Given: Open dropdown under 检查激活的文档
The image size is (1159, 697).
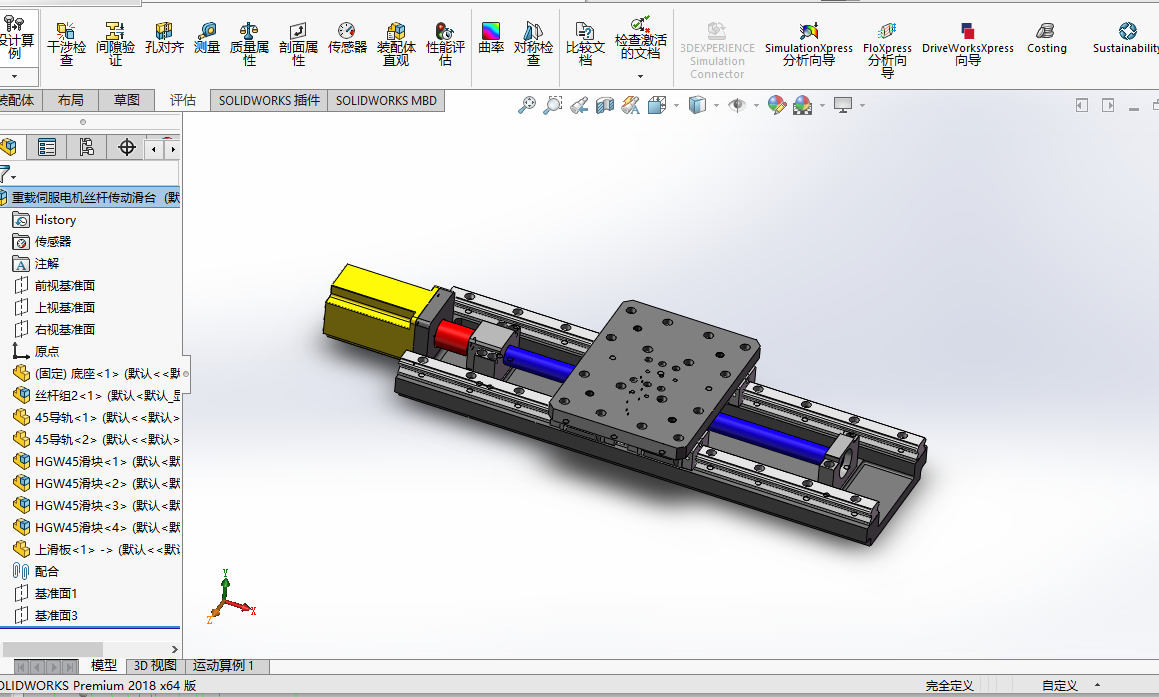Looking at the screenshot, I should (640, 76).
